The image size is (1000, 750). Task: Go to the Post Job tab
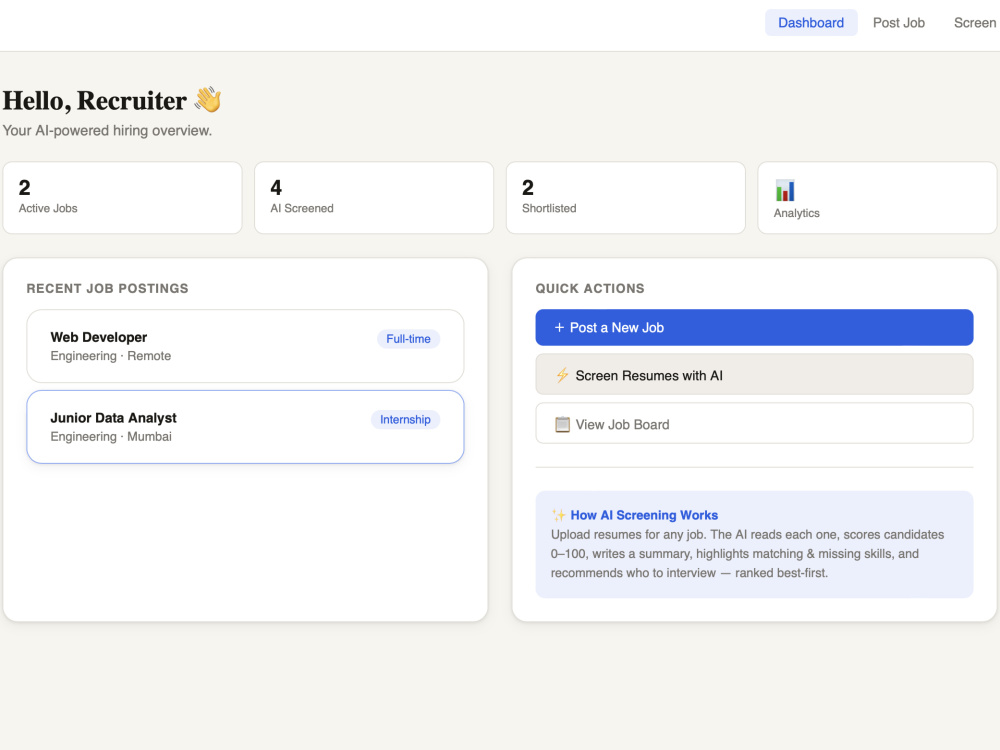tap(899, 23)
